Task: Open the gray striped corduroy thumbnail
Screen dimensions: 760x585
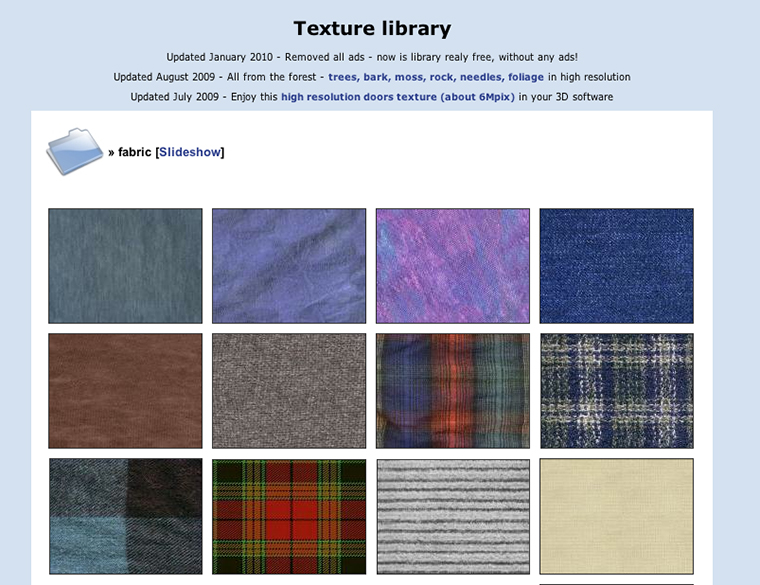Action: coord(453,517)
